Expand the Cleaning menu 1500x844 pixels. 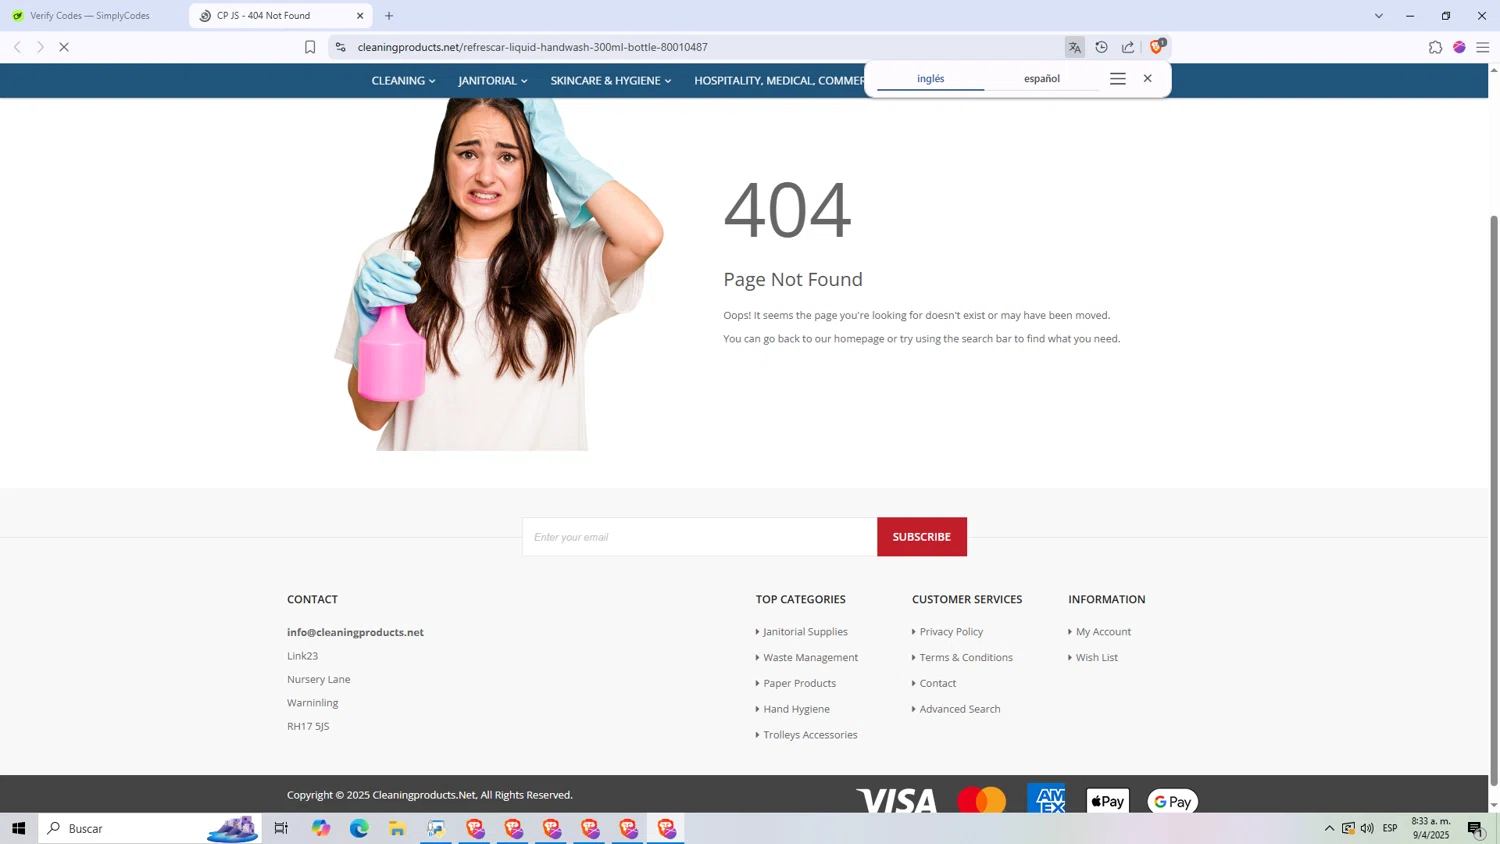click(403, 81)
